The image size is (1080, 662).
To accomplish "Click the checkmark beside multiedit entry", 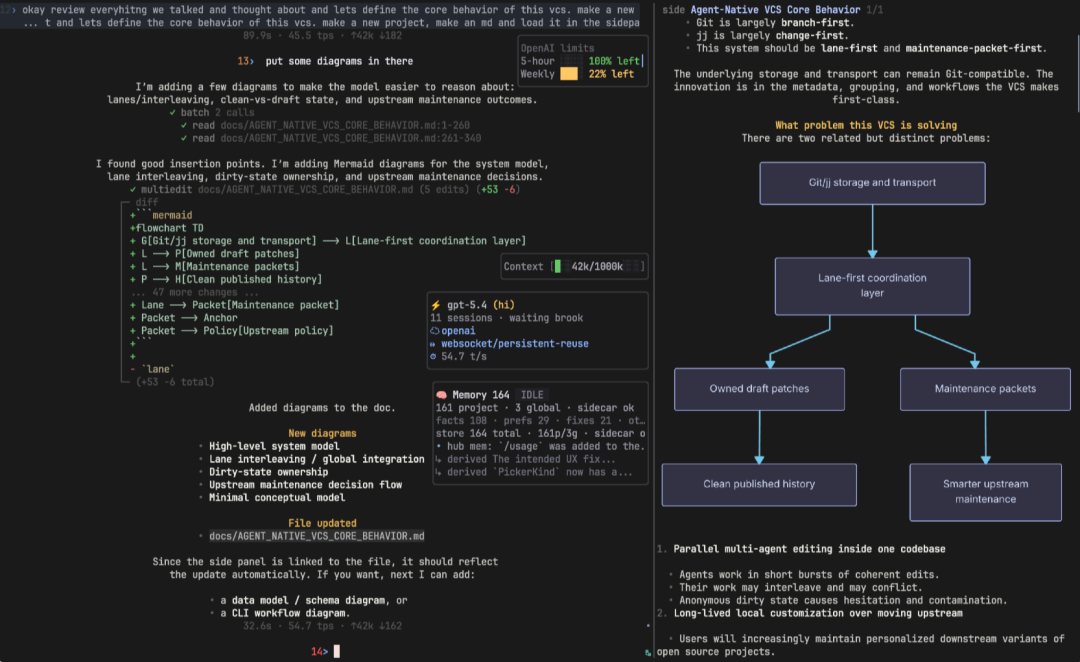I will (x=133, y=189).
